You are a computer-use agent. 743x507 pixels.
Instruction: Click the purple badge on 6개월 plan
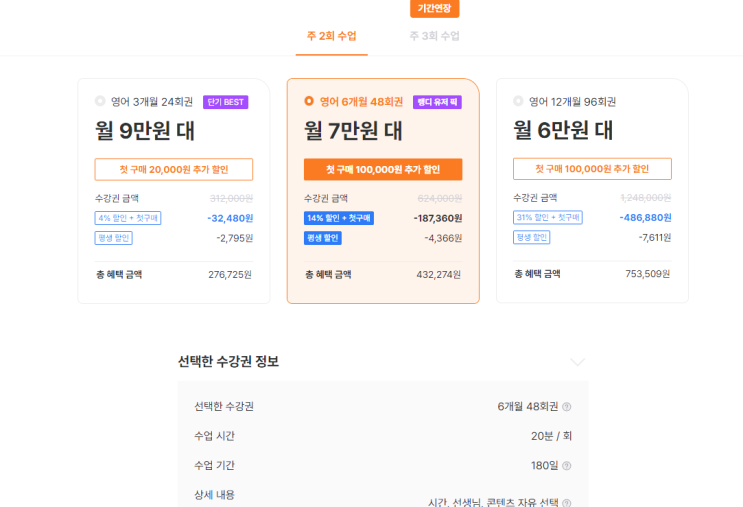pos(437,102)
